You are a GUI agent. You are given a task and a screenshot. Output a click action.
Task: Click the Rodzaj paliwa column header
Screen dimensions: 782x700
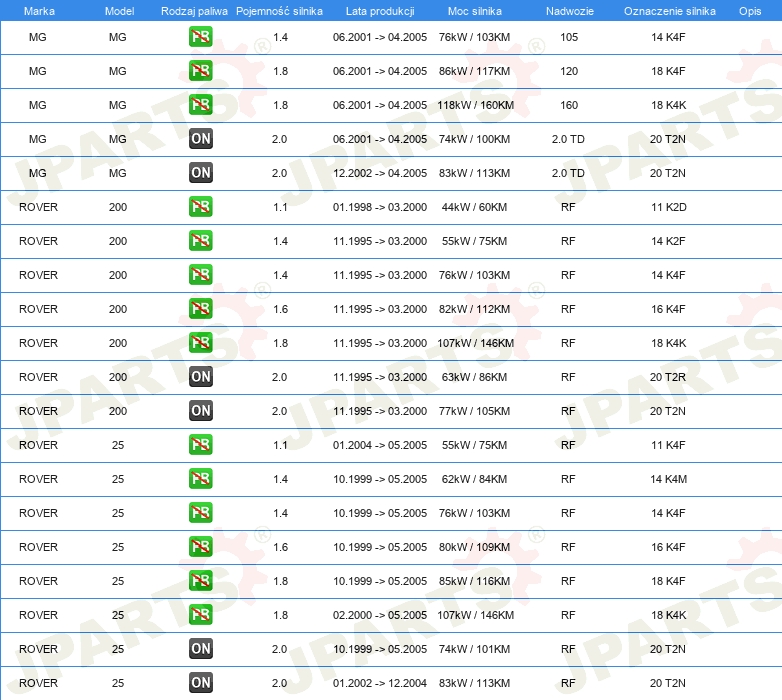[194, 11]
